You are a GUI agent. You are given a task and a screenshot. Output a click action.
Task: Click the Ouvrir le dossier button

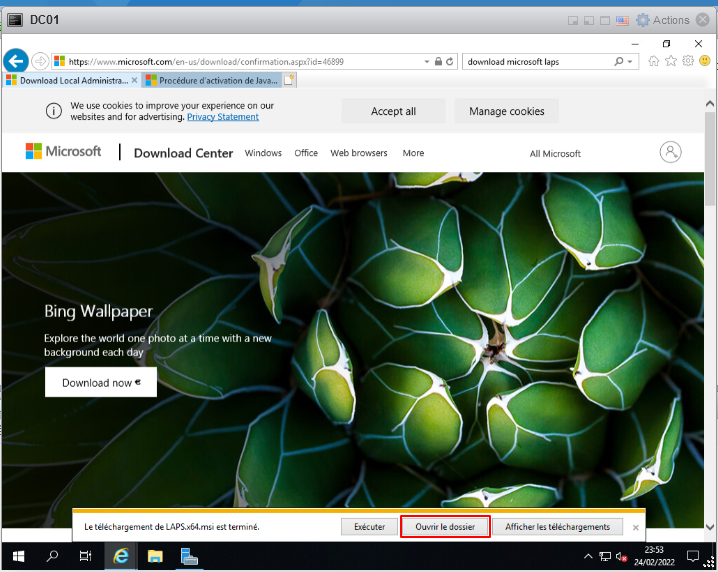click(445, 526)
